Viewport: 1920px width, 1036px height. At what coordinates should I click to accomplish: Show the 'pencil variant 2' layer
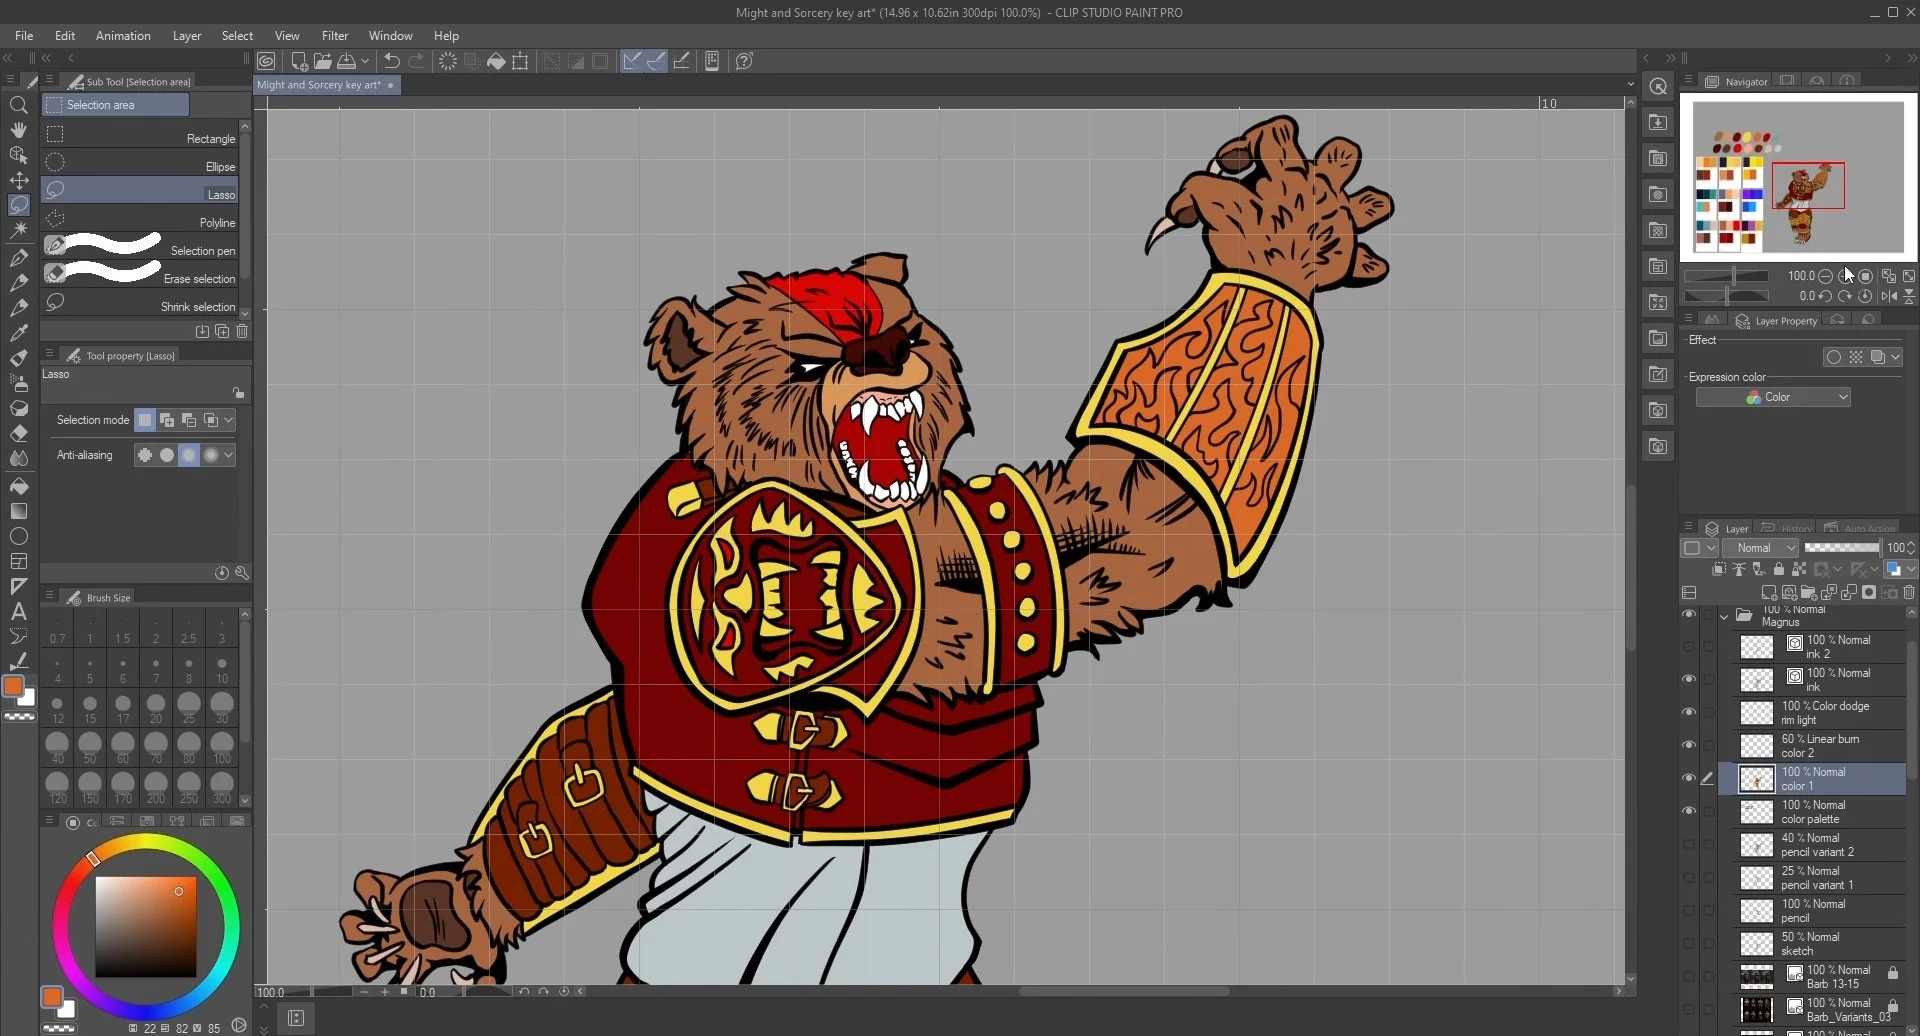tap(1690, 845)
